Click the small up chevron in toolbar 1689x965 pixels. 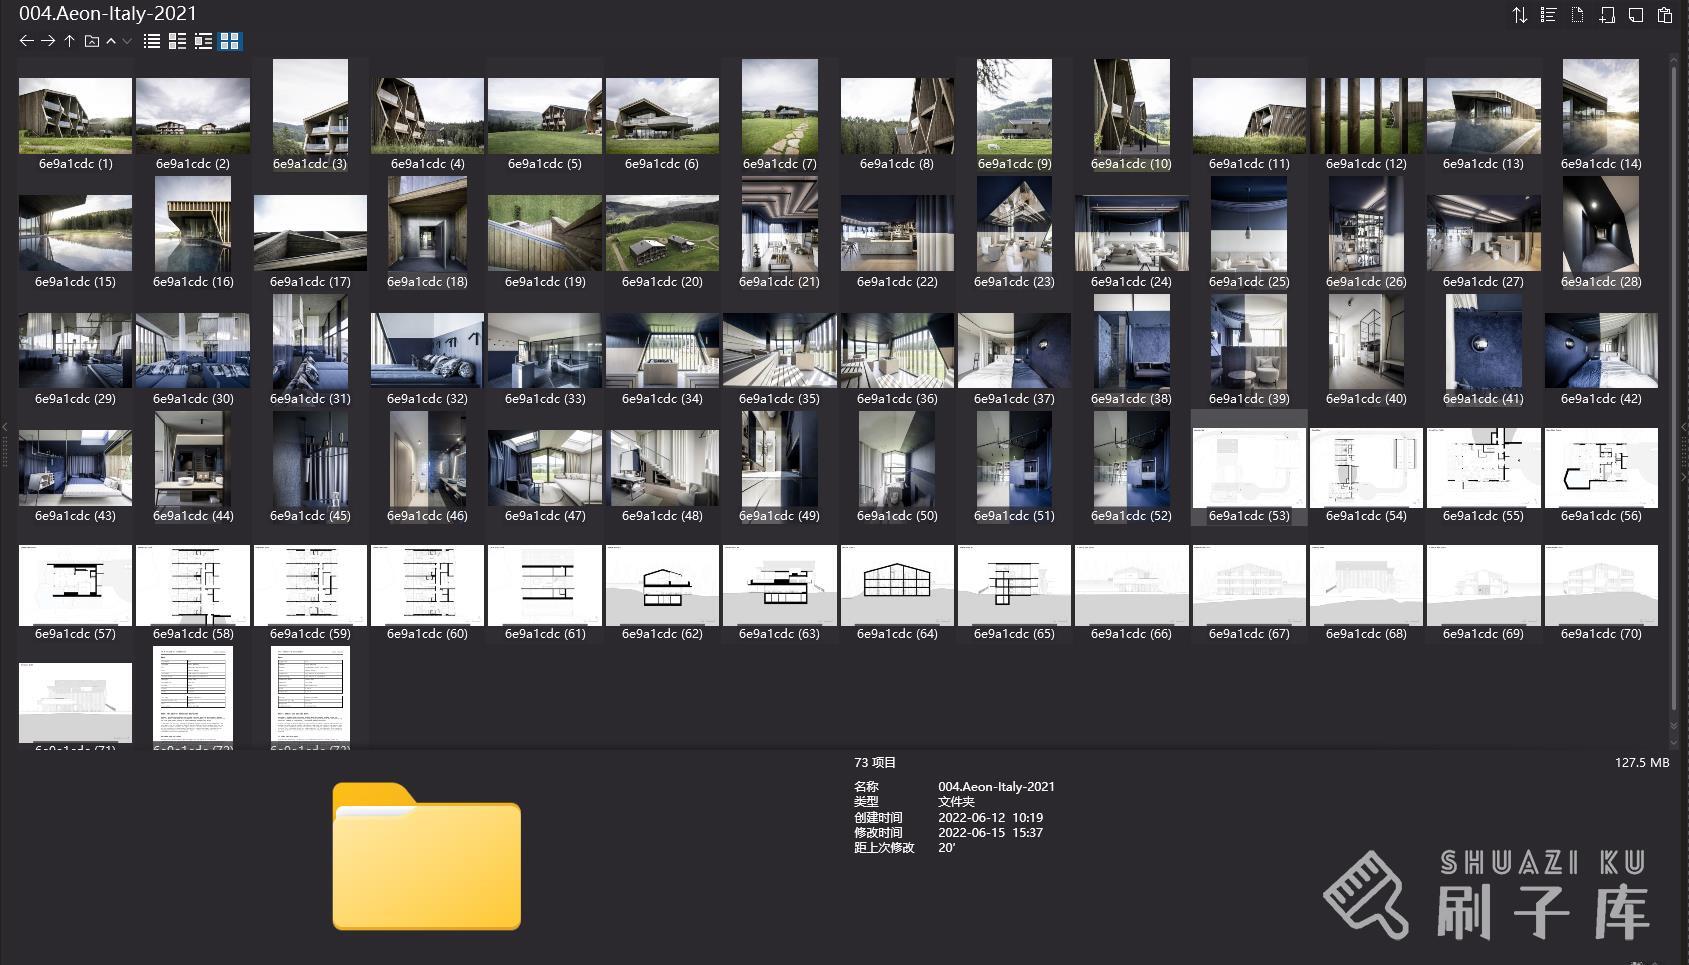pyautogui.click(x=111, y=41)
